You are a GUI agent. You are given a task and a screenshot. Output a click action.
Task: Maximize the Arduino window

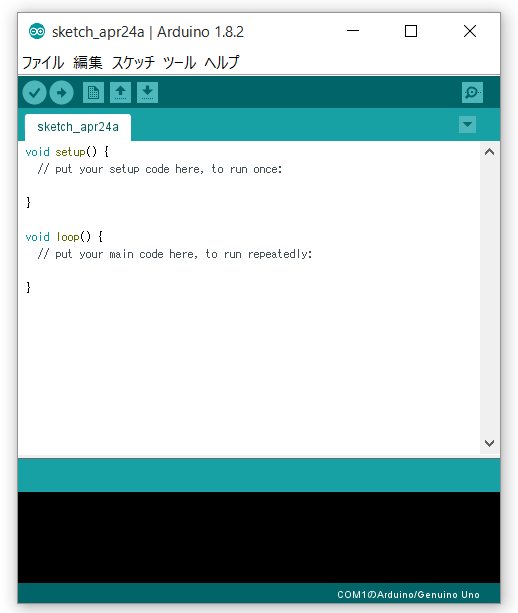[411, 31]
